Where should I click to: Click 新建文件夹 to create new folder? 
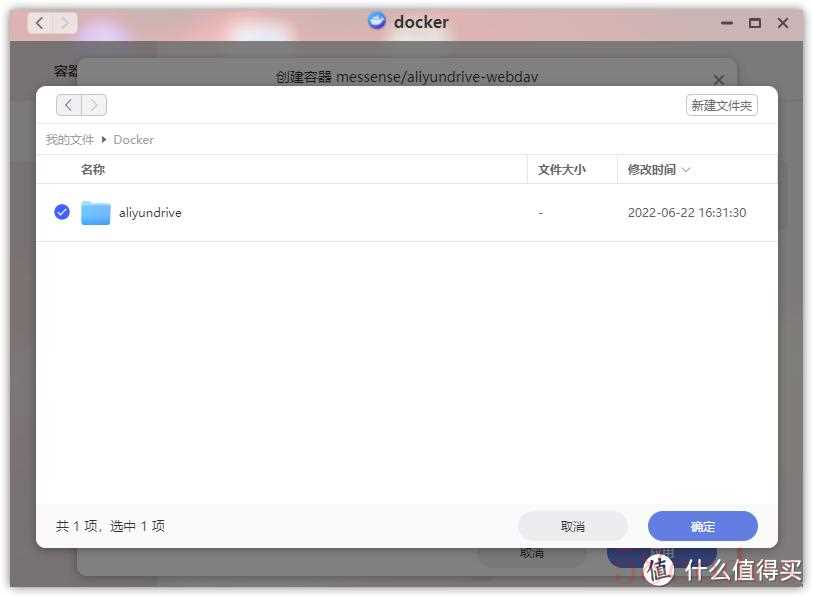click(721, 105)
